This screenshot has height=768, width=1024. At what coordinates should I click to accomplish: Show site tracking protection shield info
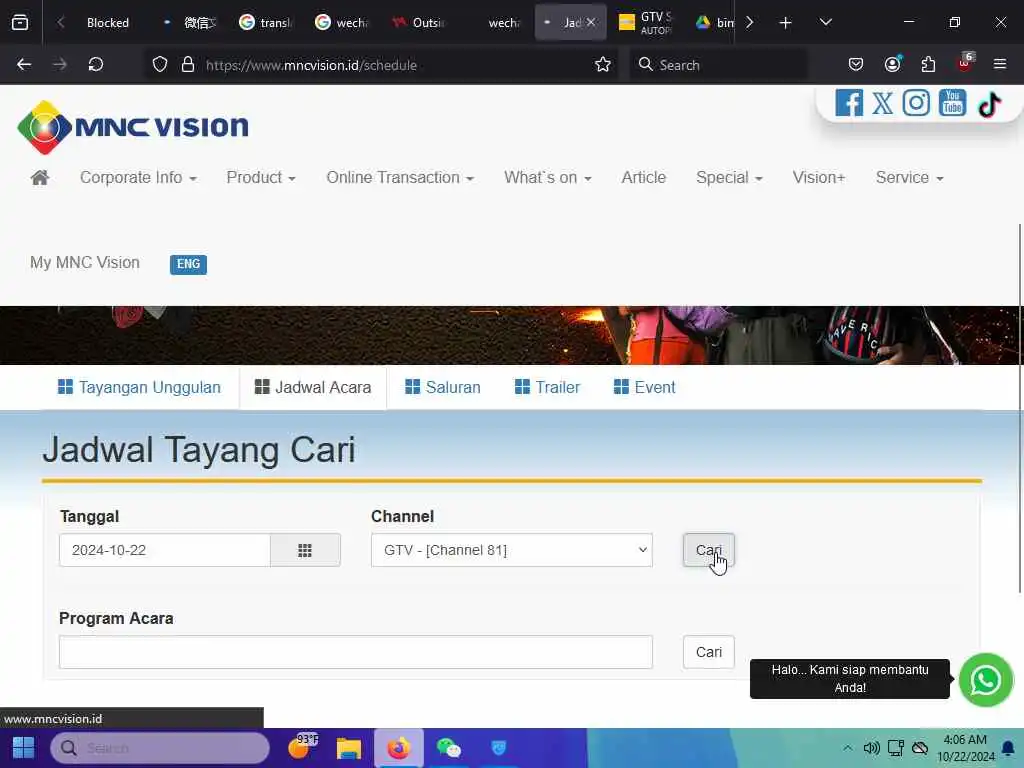point(160,65)
